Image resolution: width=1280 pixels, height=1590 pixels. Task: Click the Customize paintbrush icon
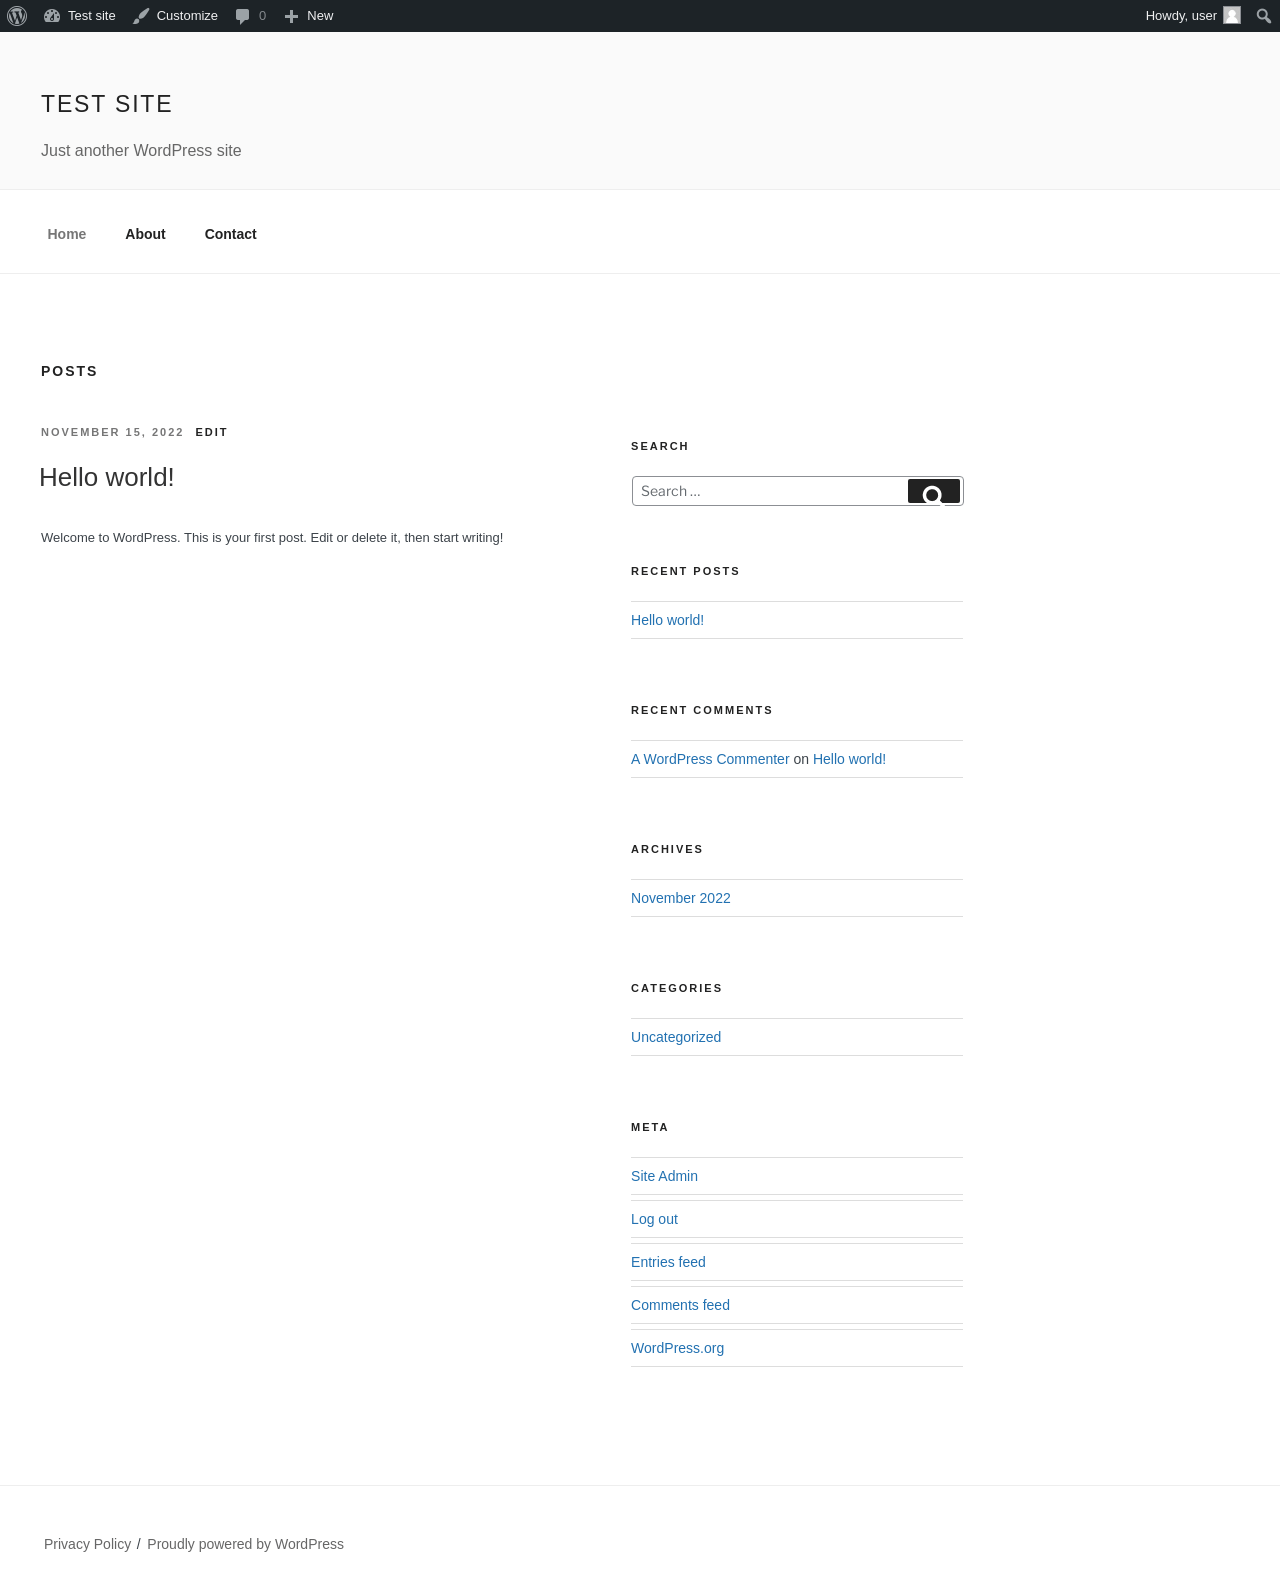pos(141,16)
